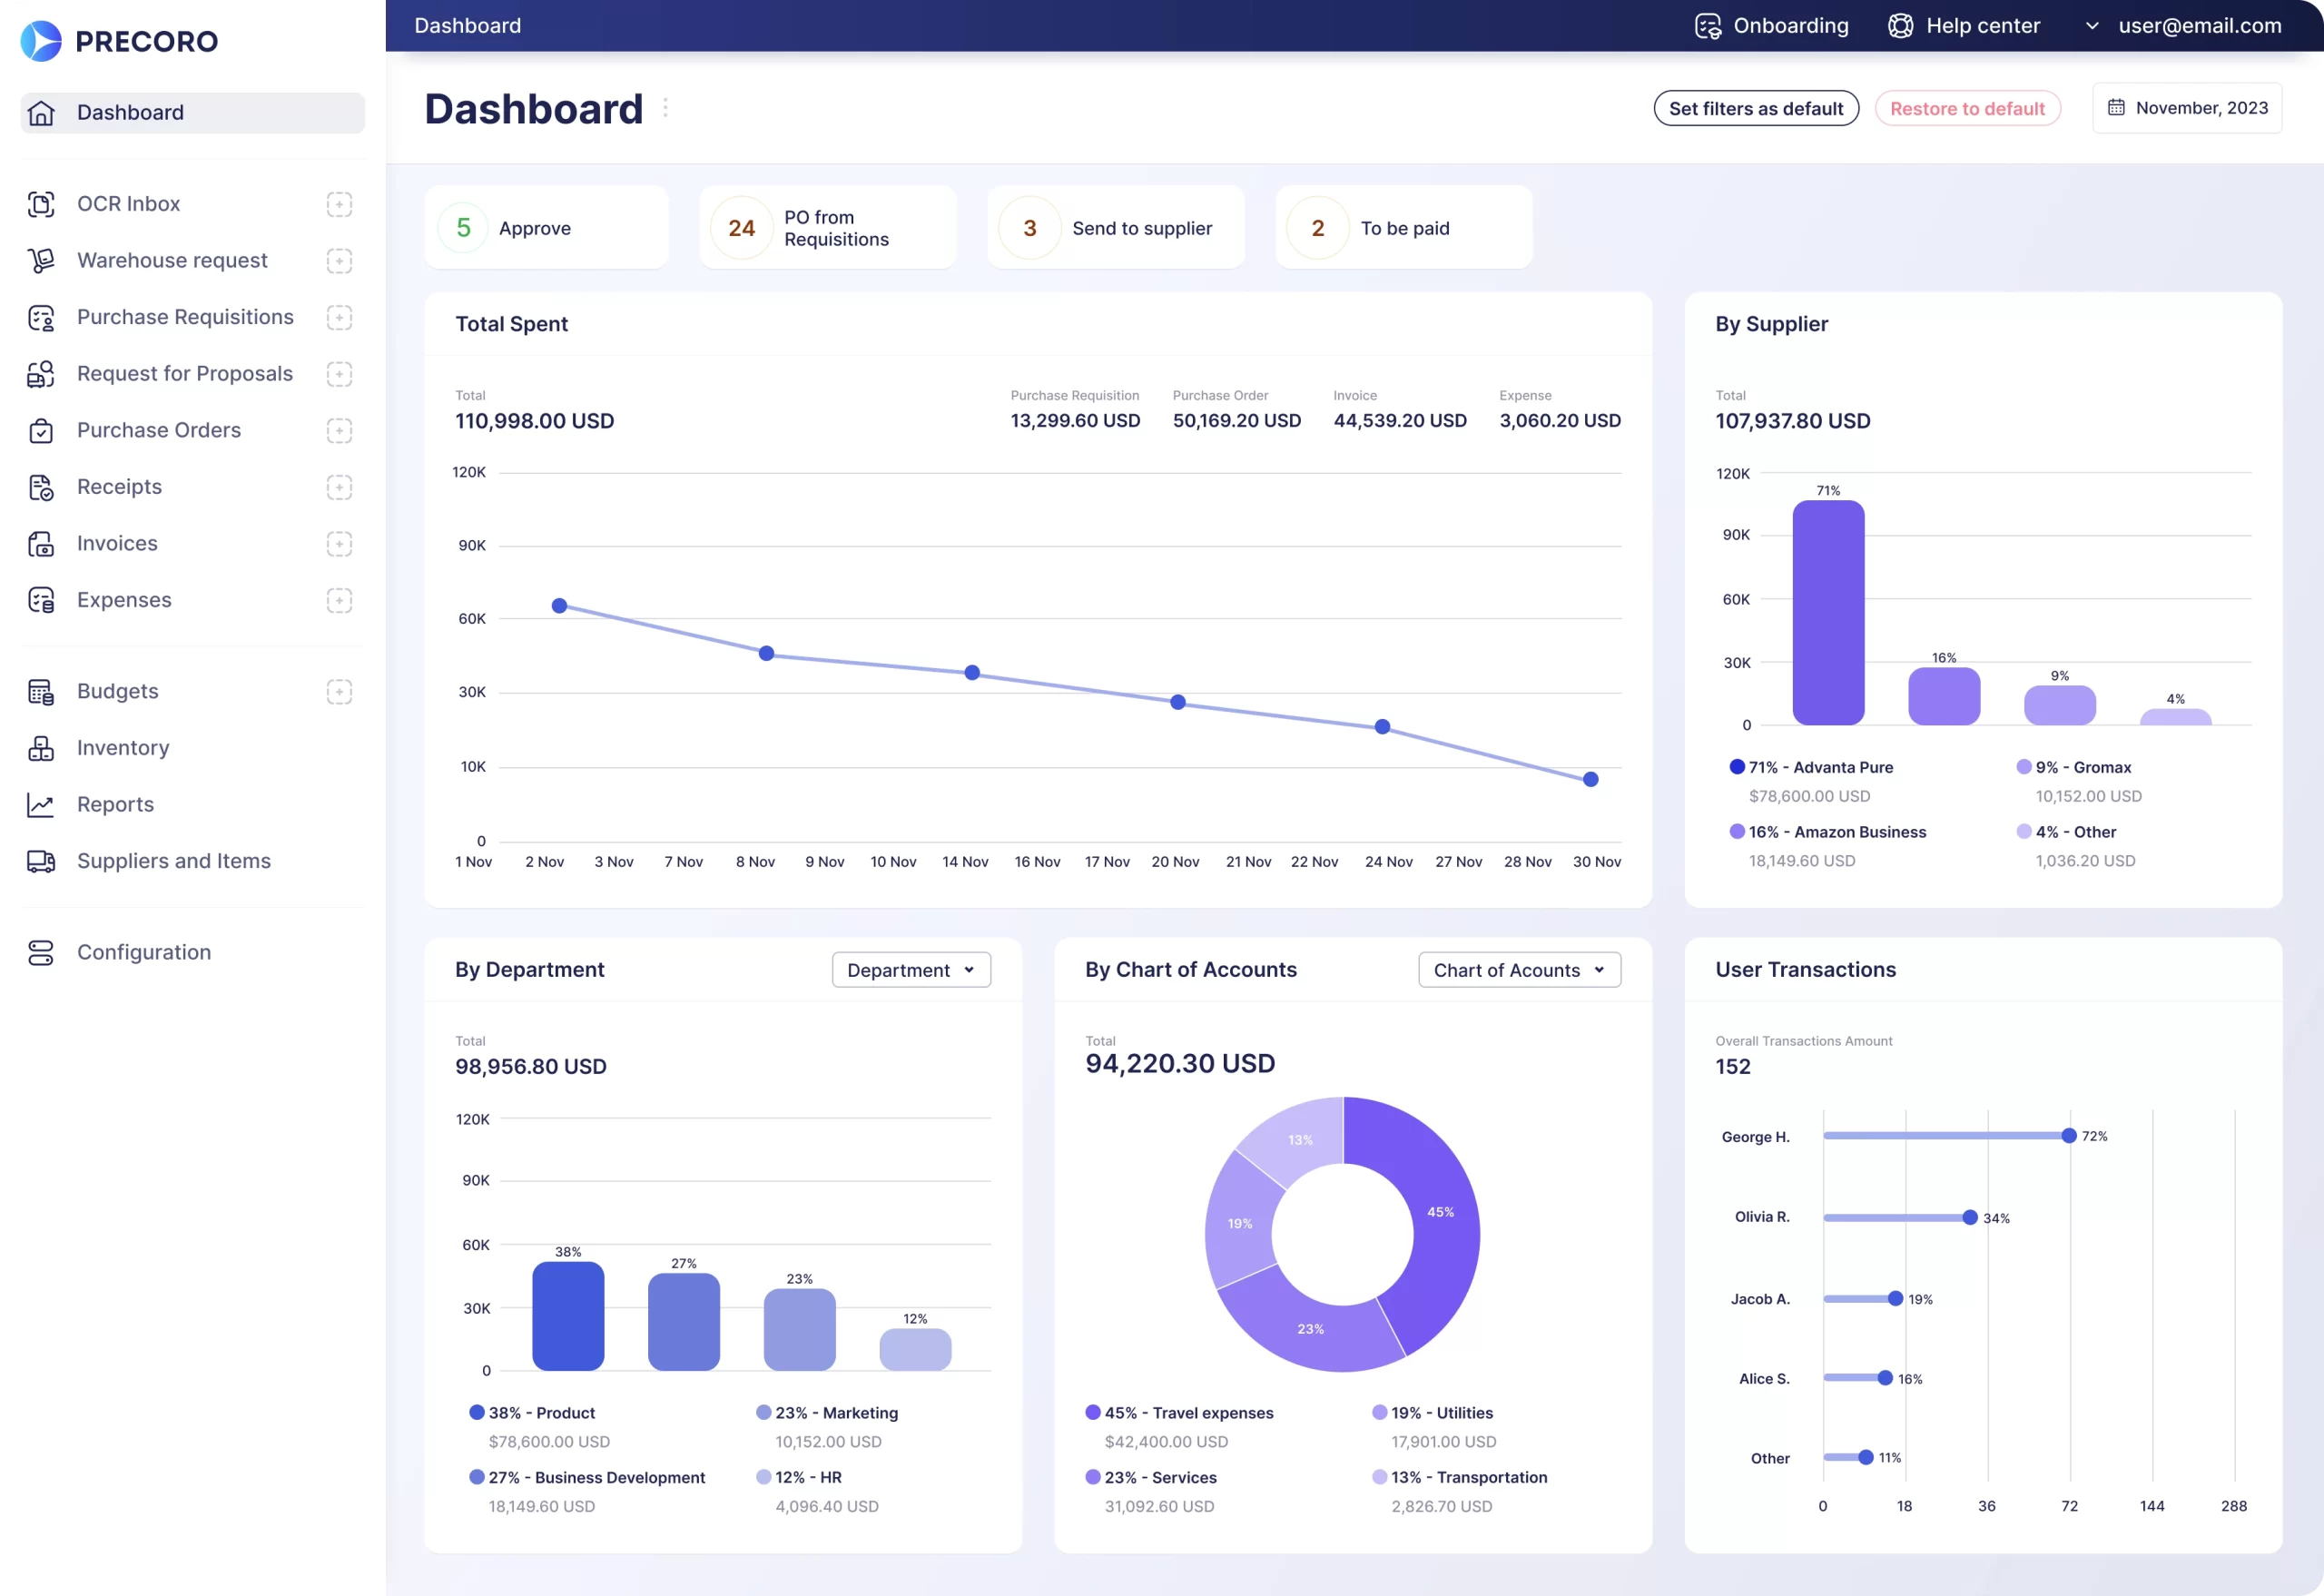Click three-dot menu beside Dashboard title

pyautogui.click(x=666, y=108)
